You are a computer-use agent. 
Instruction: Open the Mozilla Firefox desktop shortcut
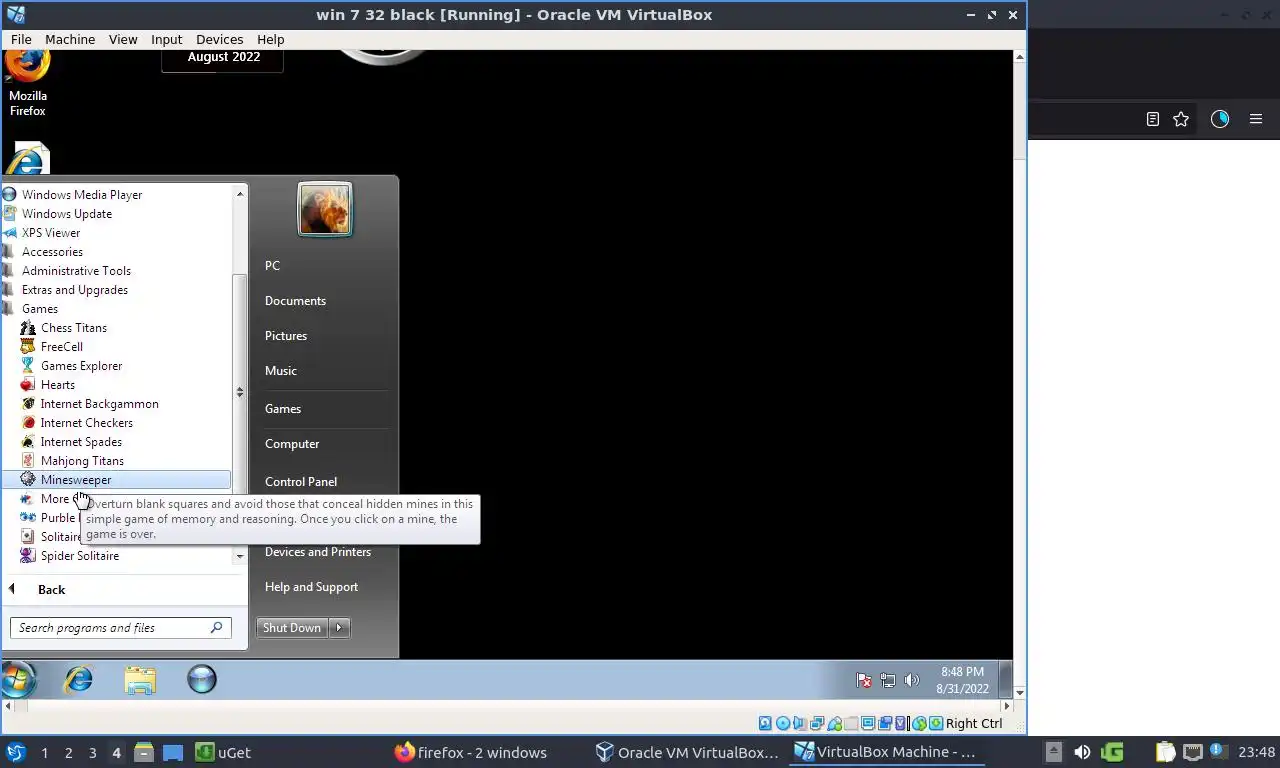coord(28,82)
